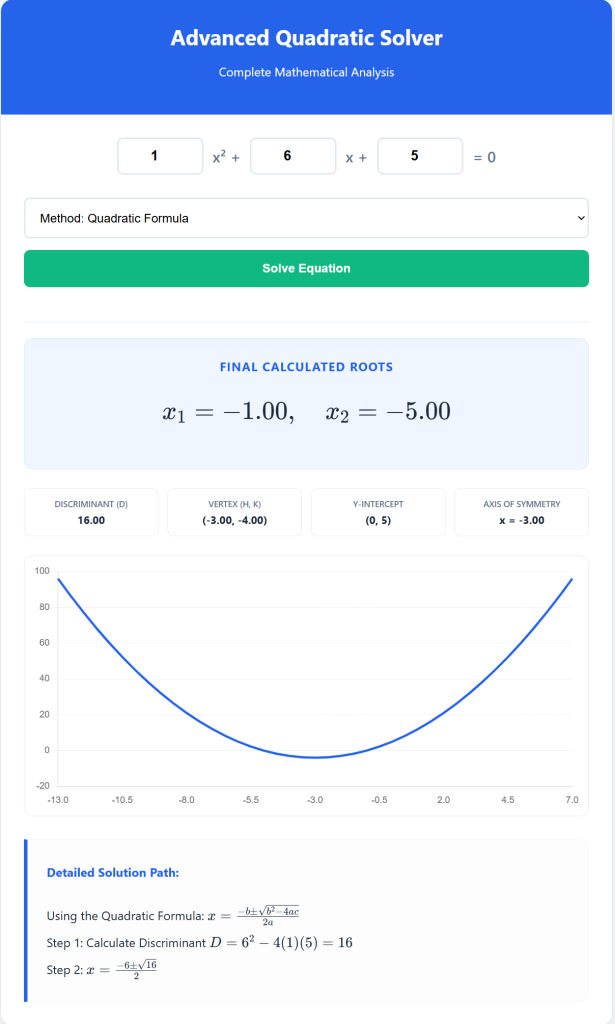Click the Complete Mathematical Analysis subtitle
Viewport: 615px width, 1024px height.
(x=306, y=73)
